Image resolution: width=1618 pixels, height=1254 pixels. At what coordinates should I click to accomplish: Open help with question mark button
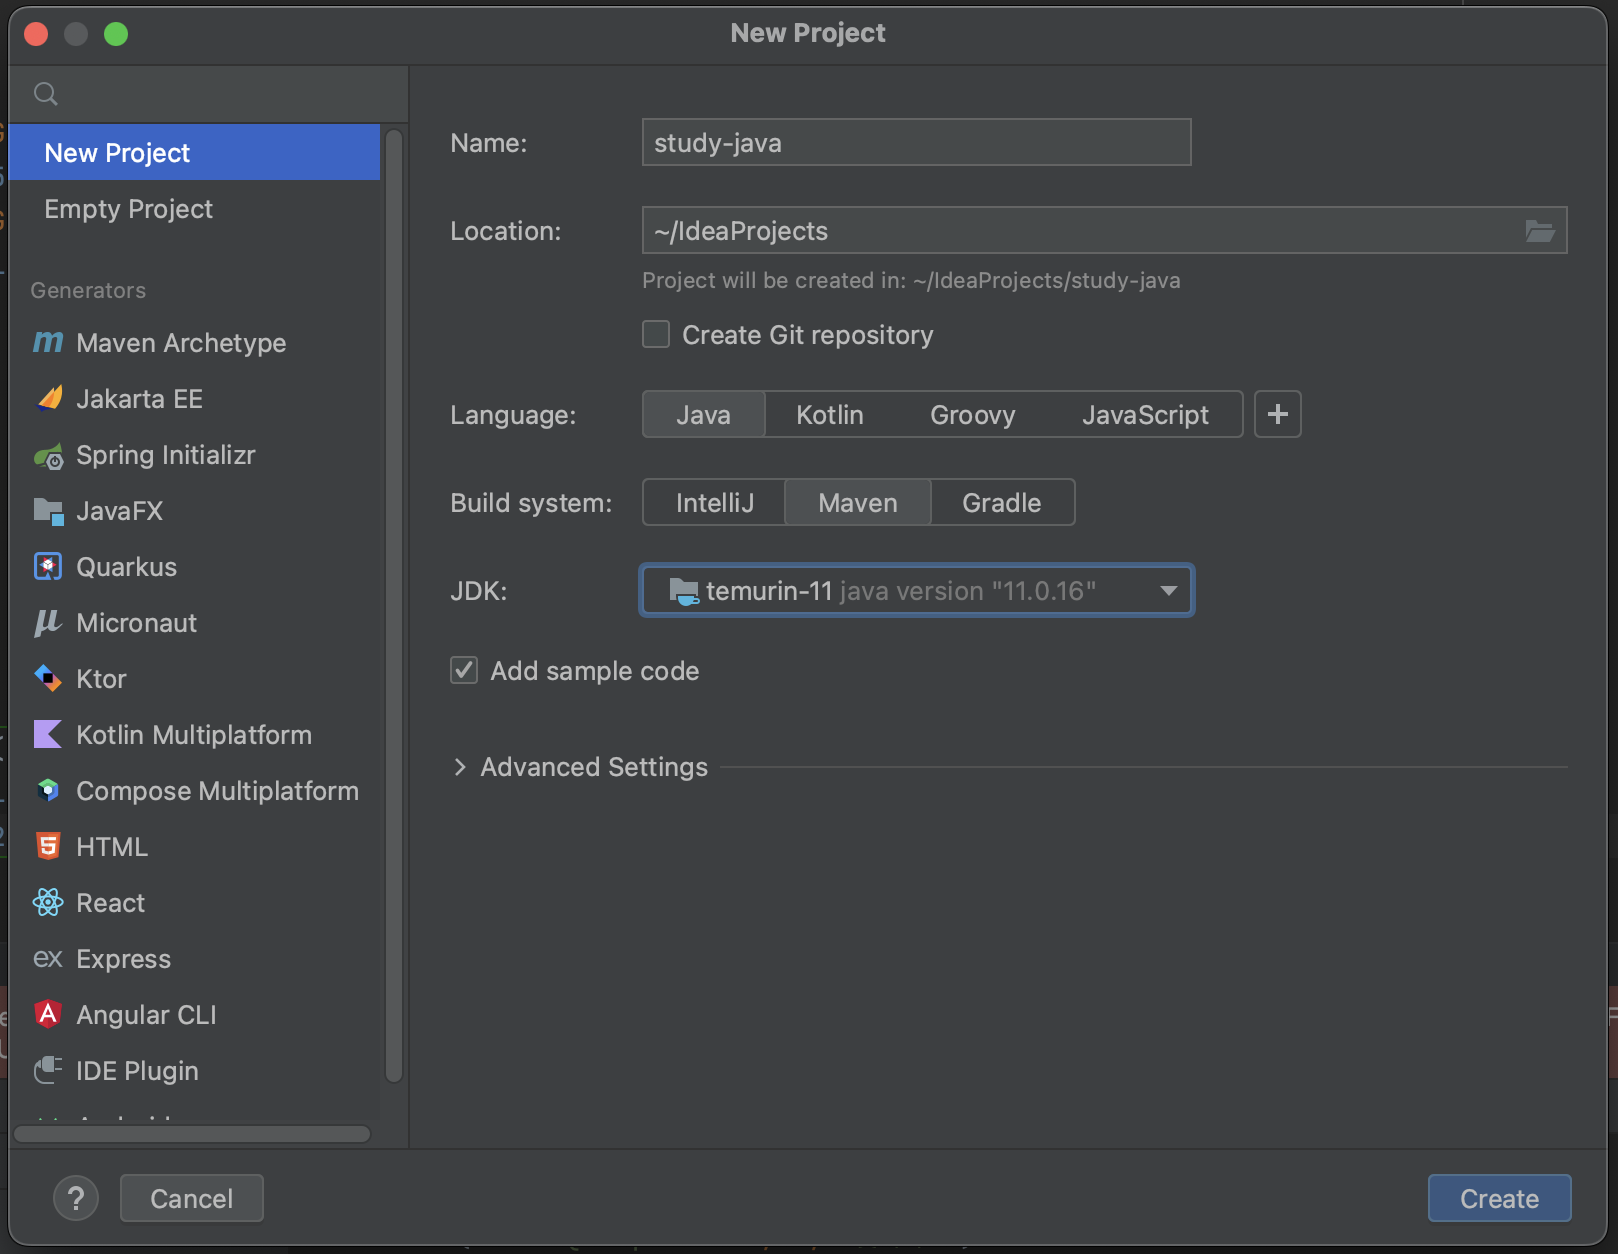click(x=76, y=1198)
